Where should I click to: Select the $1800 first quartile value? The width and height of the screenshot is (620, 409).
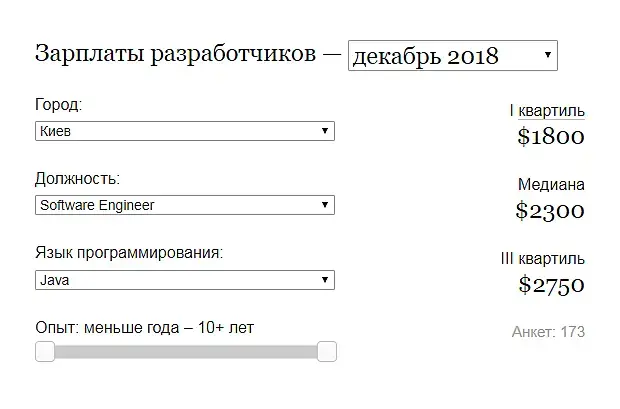pos(551,136)
